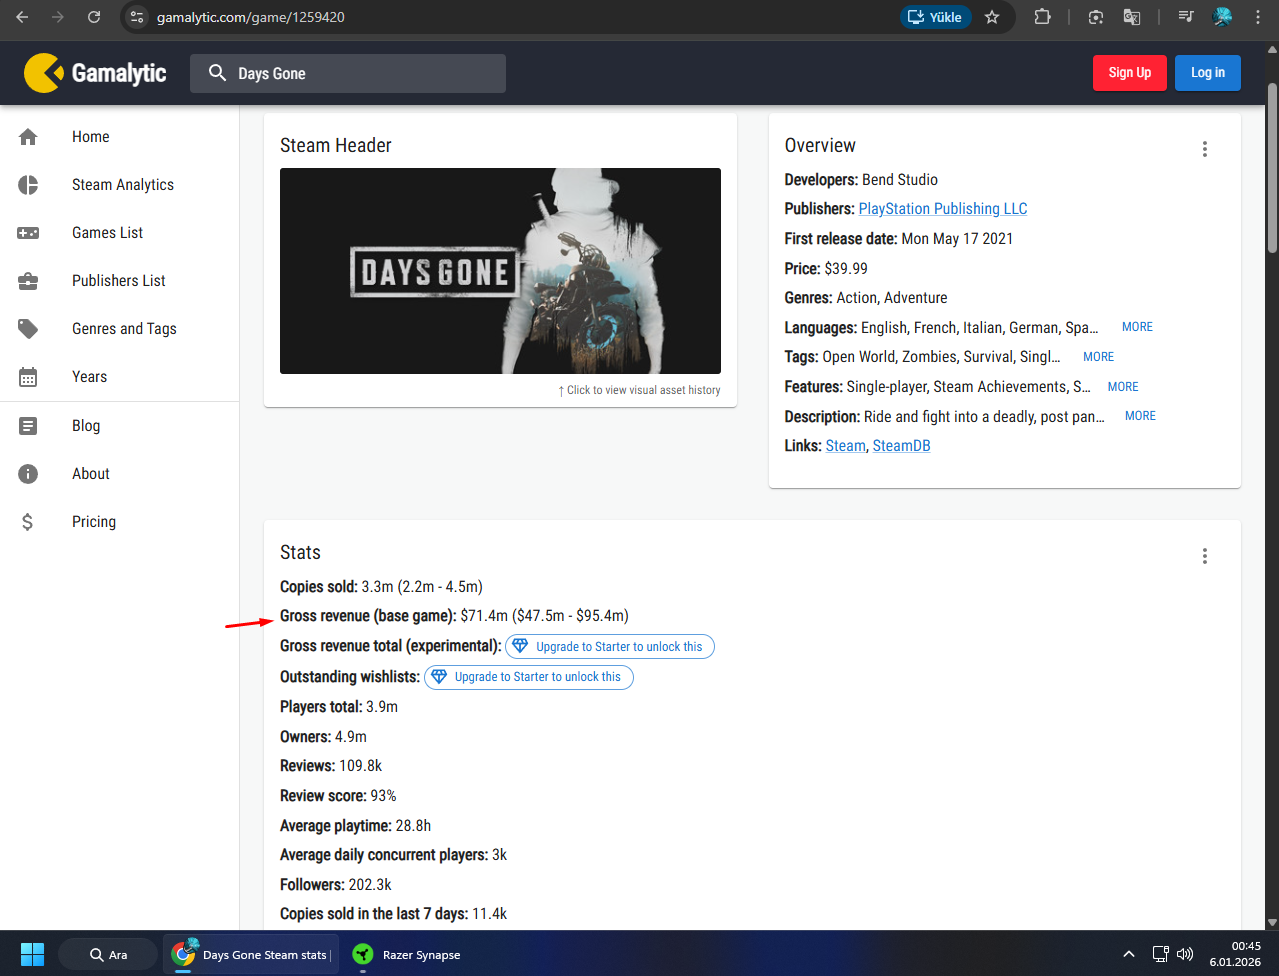1279x976 pixels.
Task: Click the Sign Up button
Action: pos(1129,72)
